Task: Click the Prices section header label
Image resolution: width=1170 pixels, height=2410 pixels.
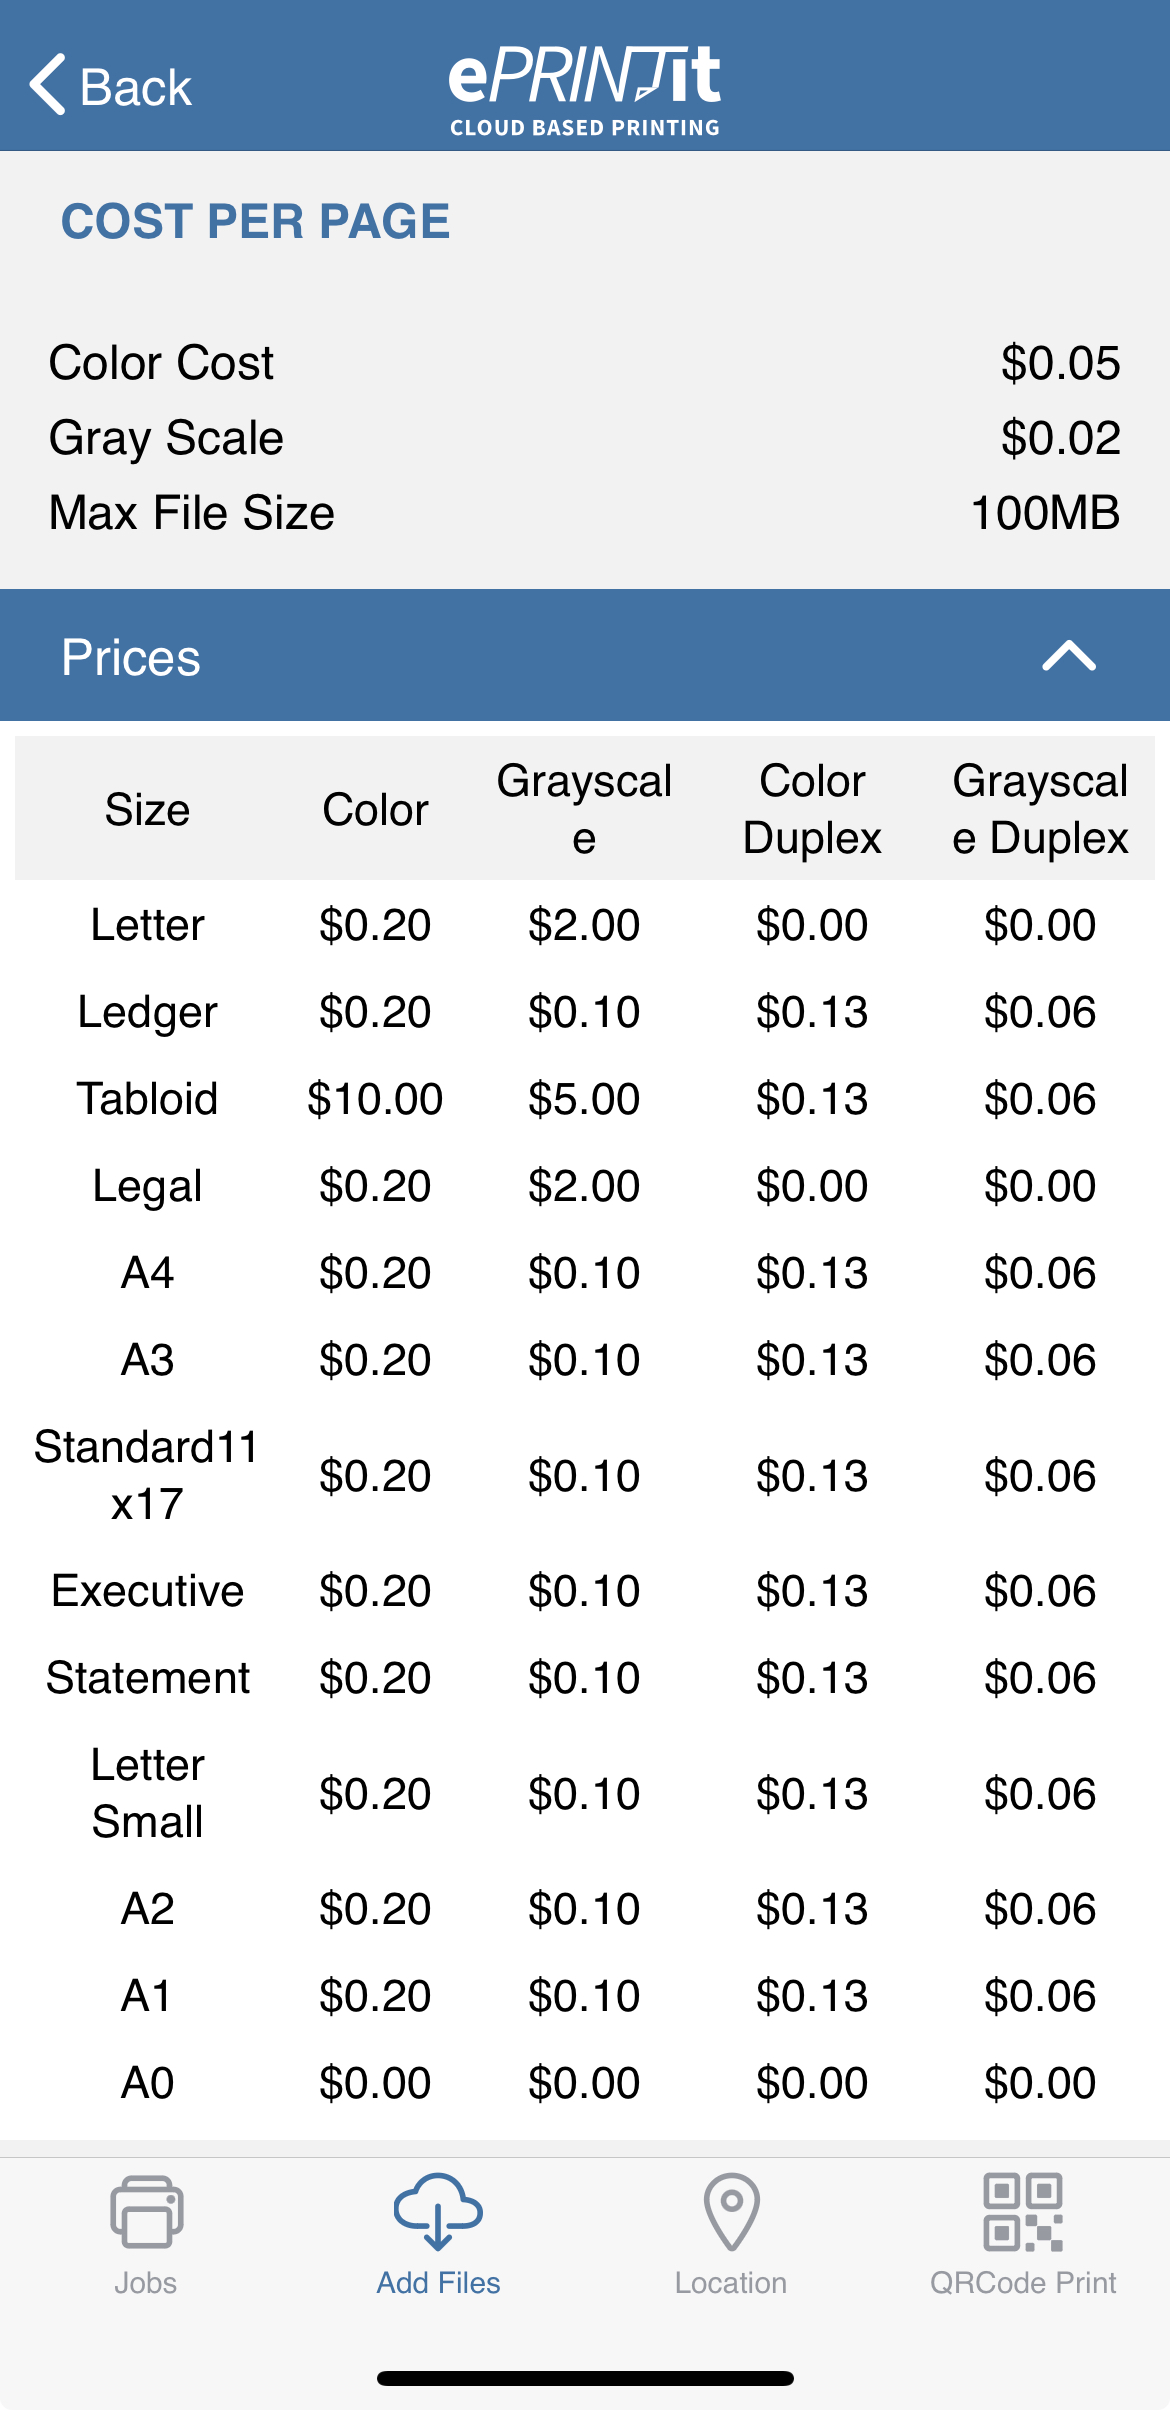Action: coord(131,657)
